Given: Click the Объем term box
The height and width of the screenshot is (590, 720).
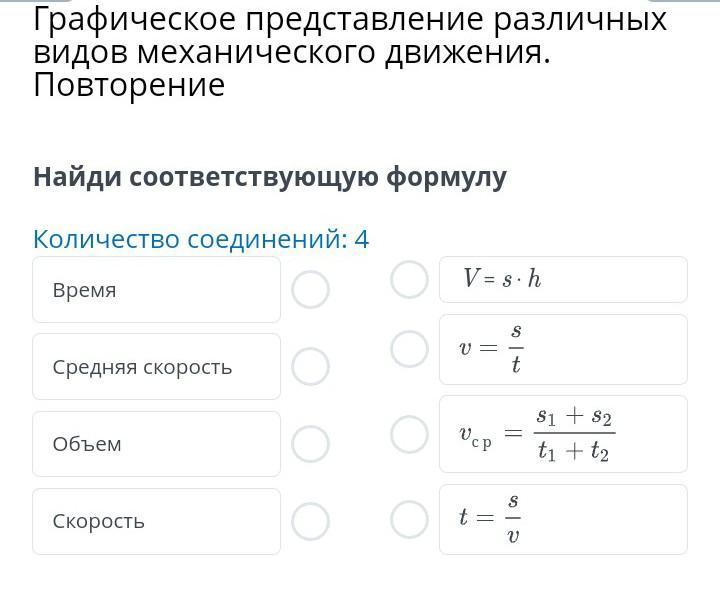Looking at the screenshot, I should 156,444.
